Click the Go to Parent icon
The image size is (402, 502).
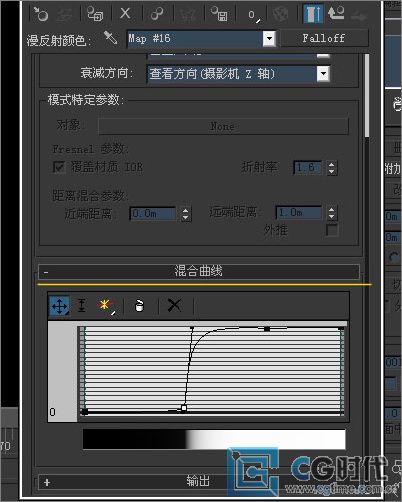336,13
